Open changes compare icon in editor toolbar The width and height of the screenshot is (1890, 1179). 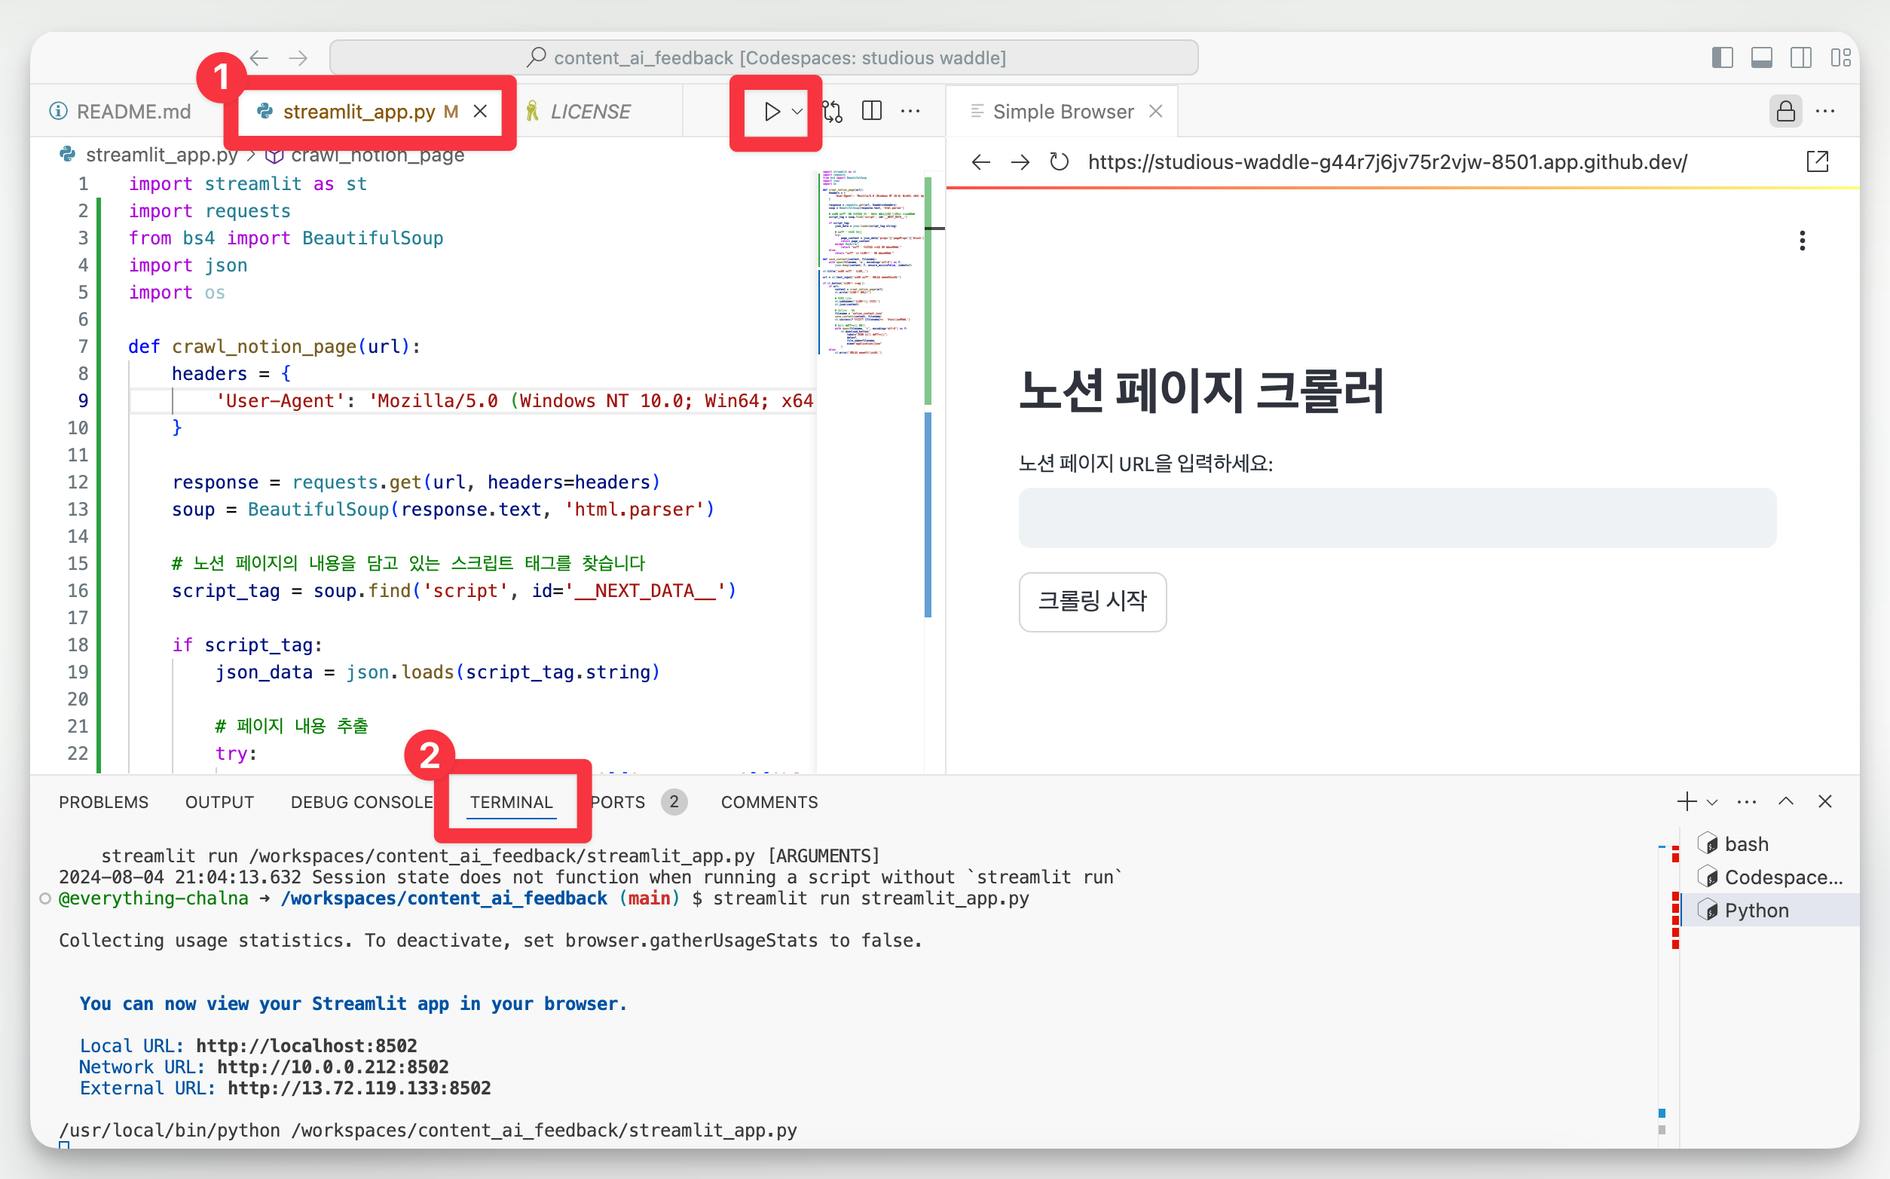[833, 111]
